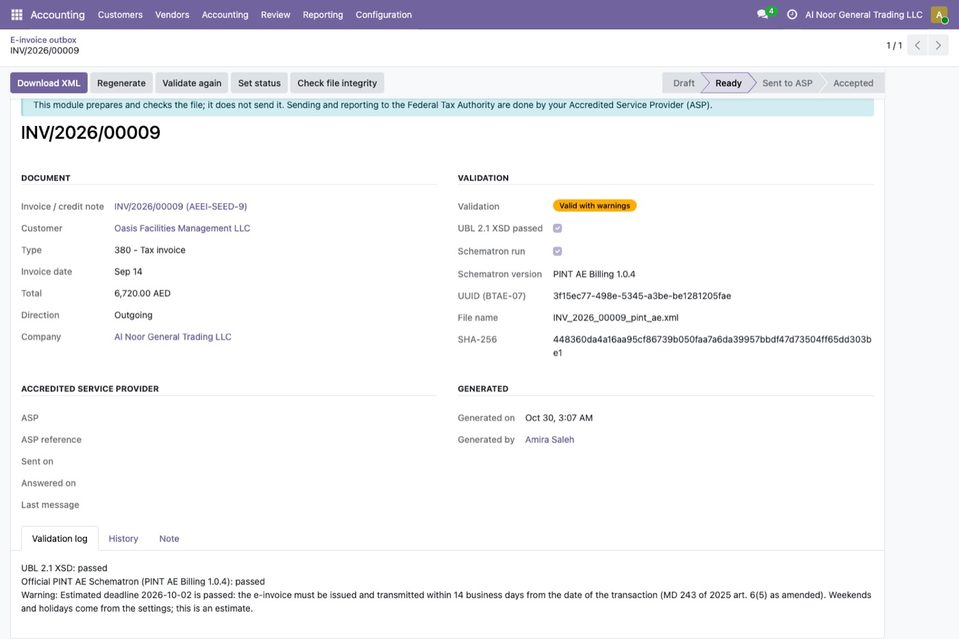Open the user avatar menu
Viewport: 959px width, 639px height.
(939, 15)
